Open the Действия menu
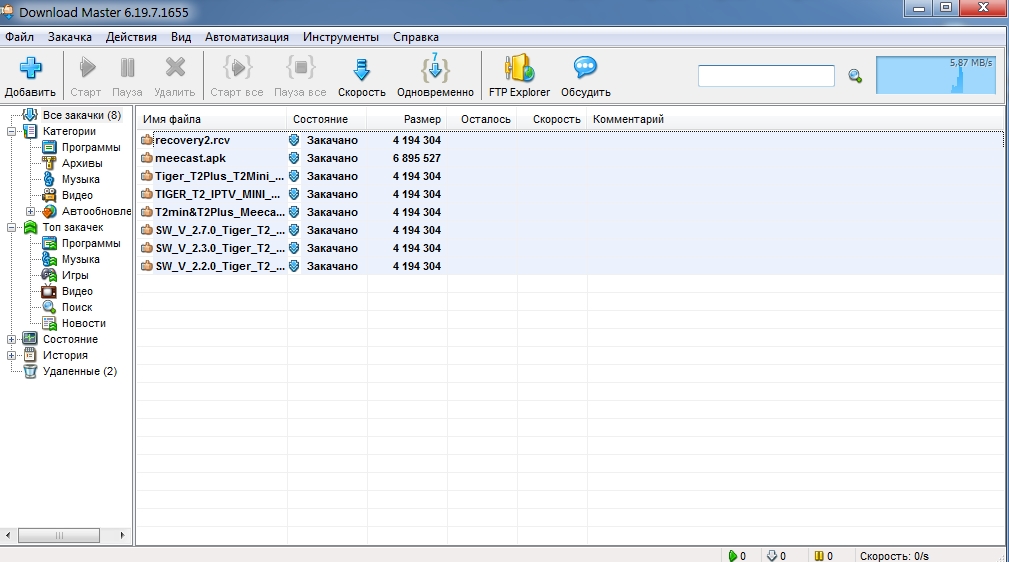 point(131,37)
